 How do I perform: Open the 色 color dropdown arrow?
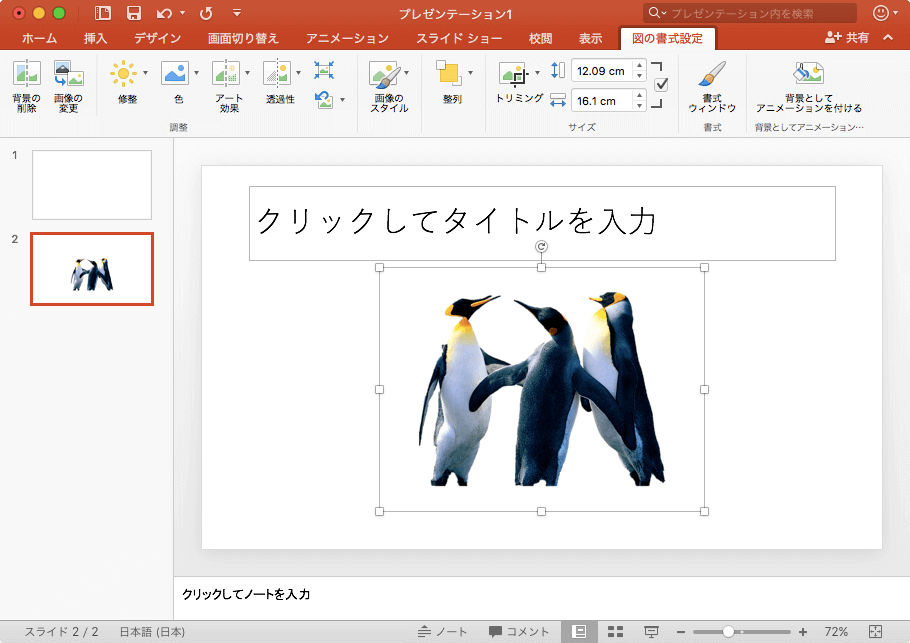coord(196,73)
